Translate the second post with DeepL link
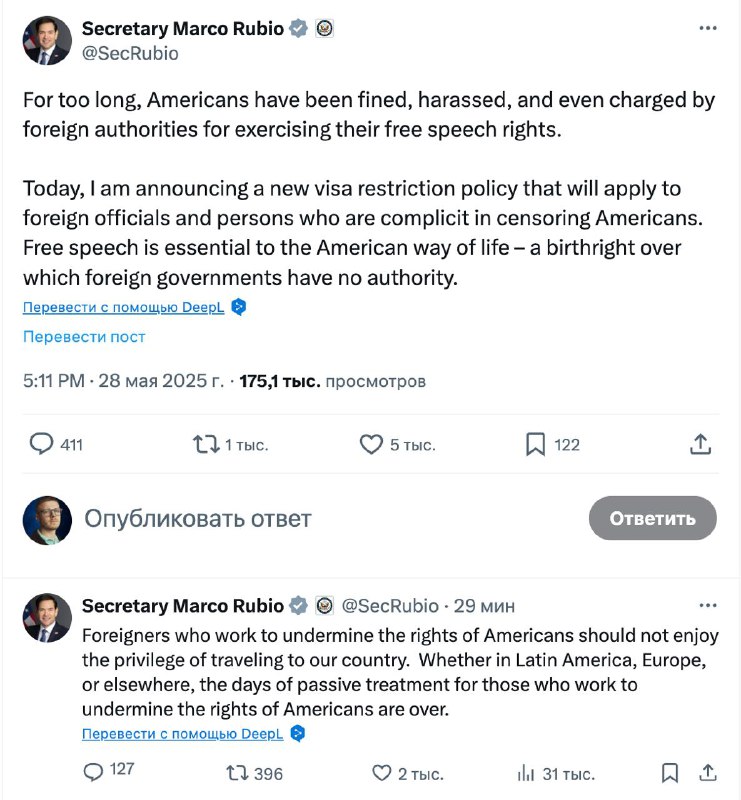741x800 pixels. tap(183, 733)
